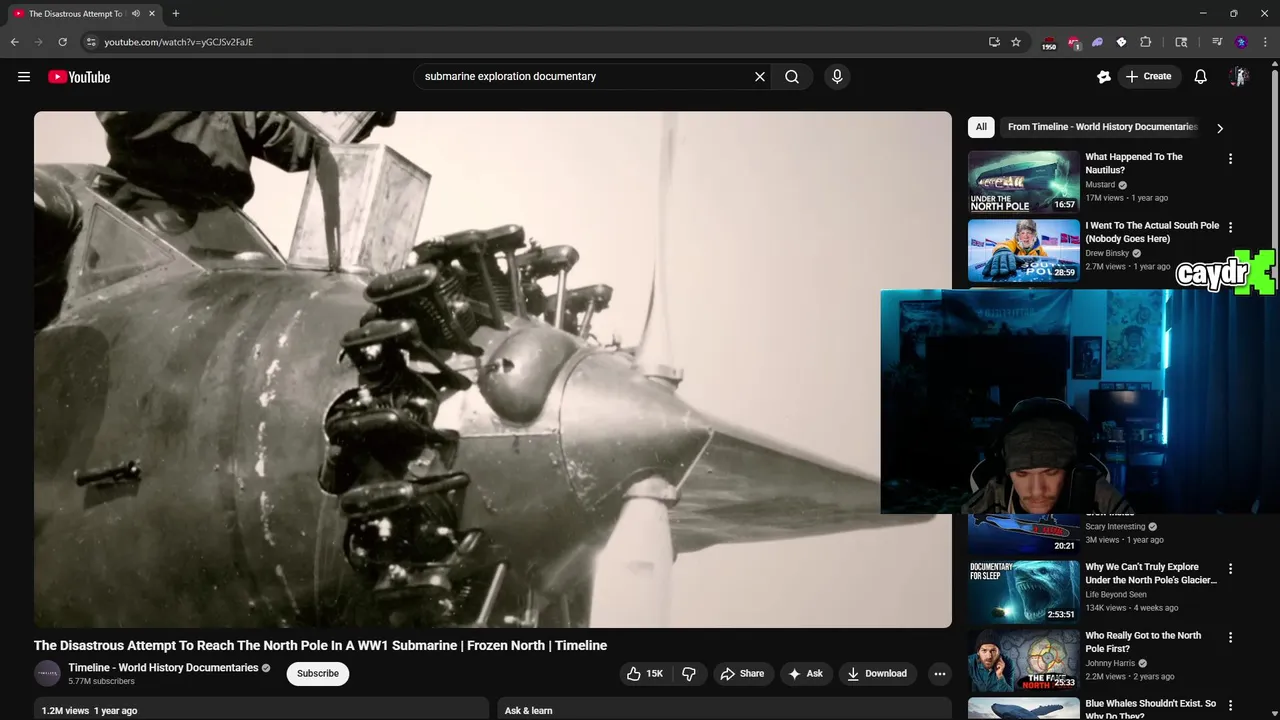Open the browser Extensions puzzle icon
The width and height of the screenshot is (1280, 720).
click(1146, 42)
